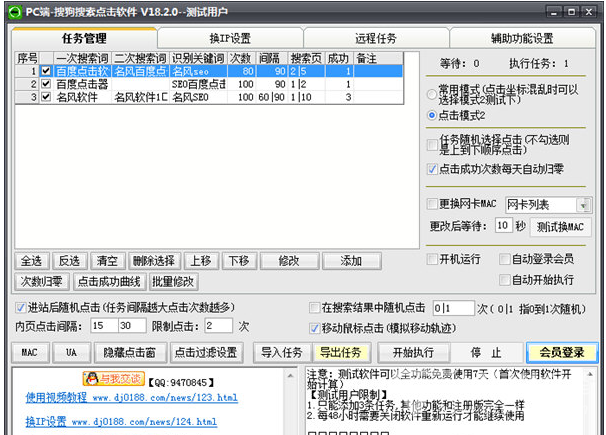Image resolution: width=606 pixels, height=435 pixels.
Task: Click the 序号 column header
Action: tap(27, 58)
